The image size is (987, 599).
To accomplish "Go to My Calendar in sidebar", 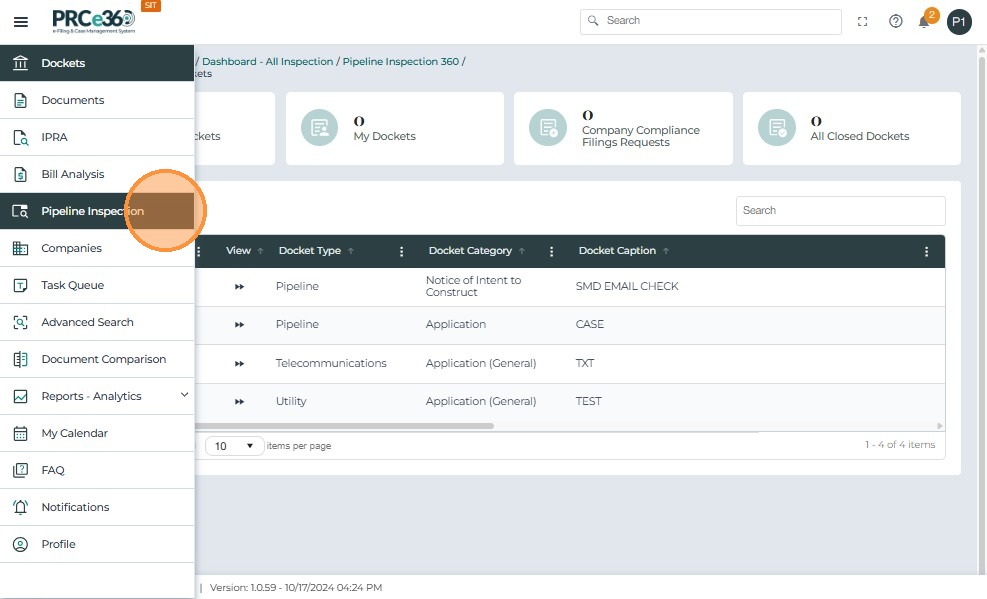I will point(74,433).
